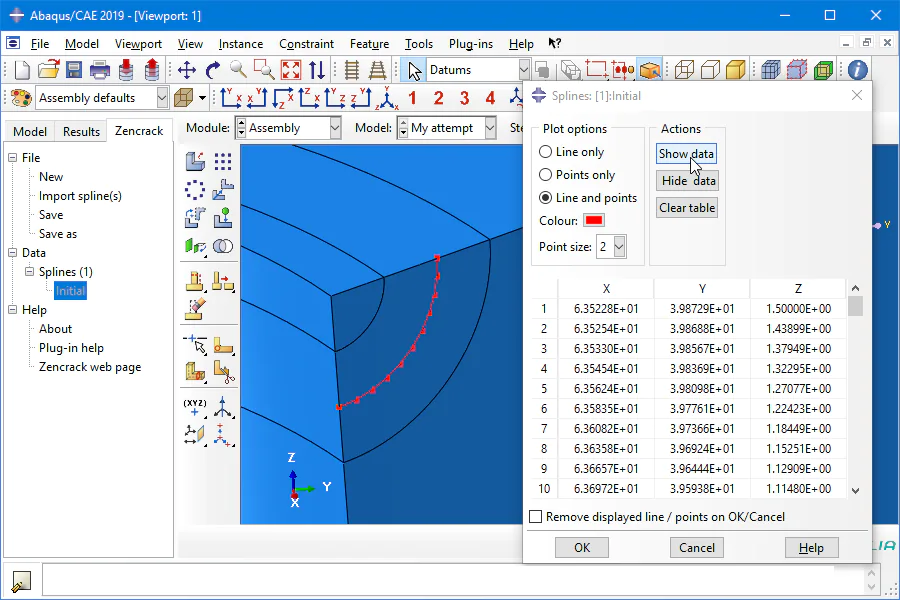
Task: Open the Plug-ins menu
Action: [x=471, y=44]
